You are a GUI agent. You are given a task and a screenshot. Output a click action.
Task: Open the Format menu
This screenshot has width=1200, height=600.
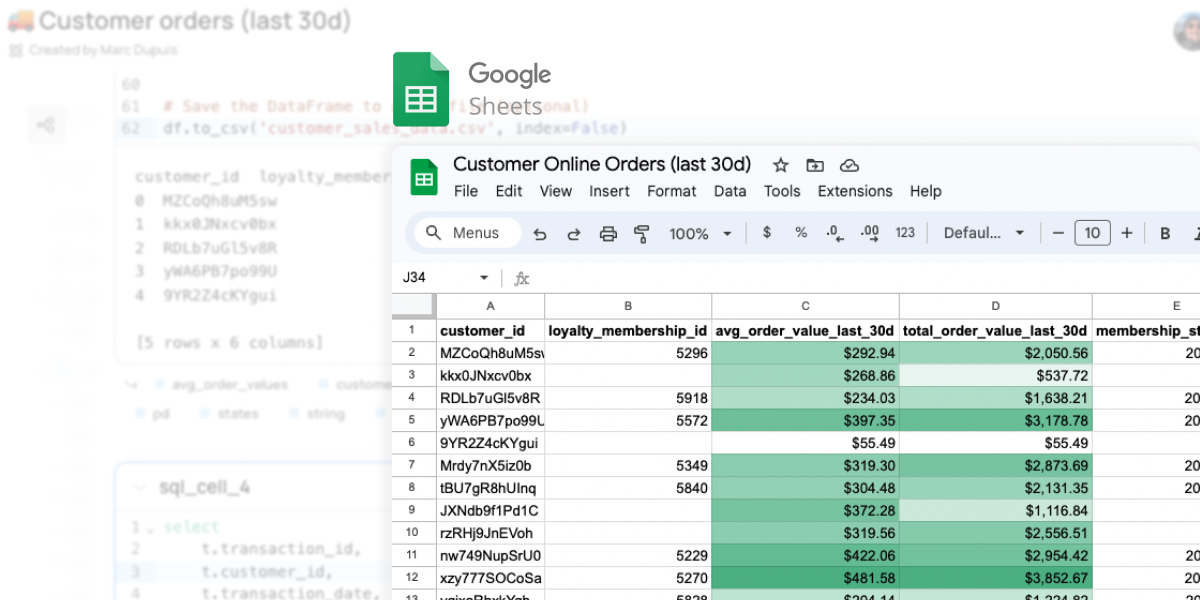tap(672, 191)
